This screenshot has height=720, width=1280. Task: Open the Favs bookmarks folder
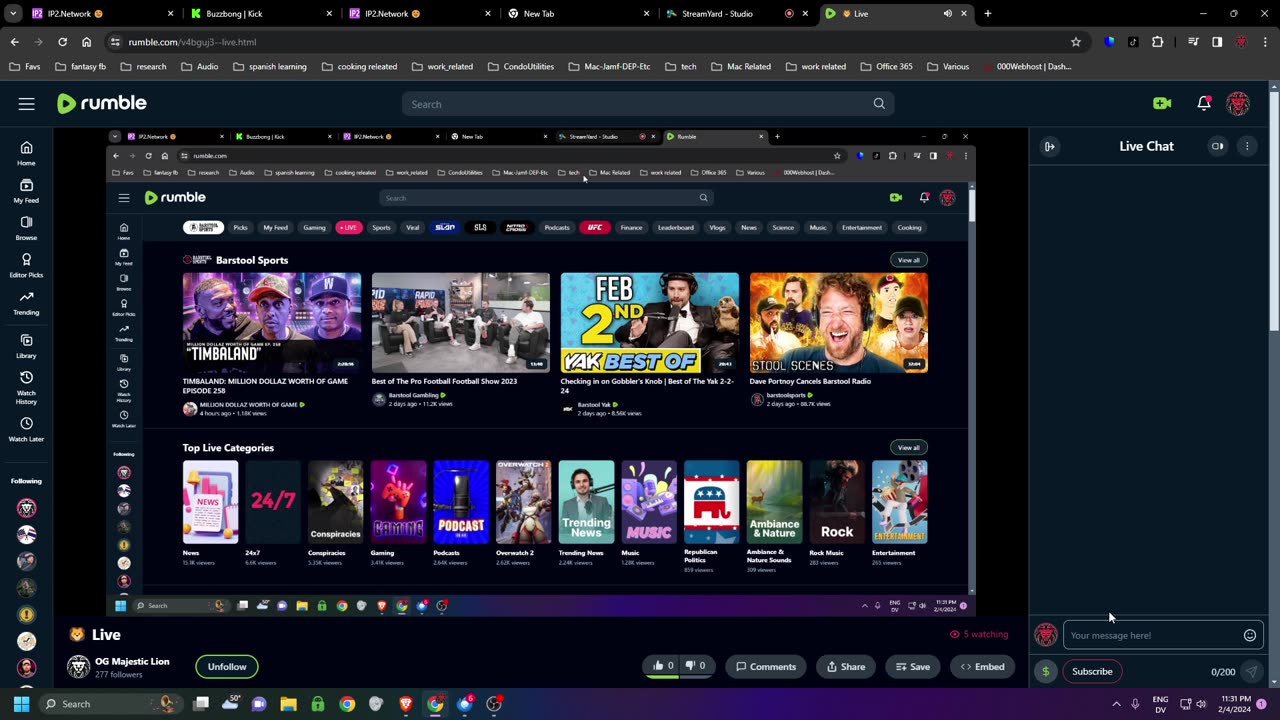pyautogui.click(x=26, y=67)
